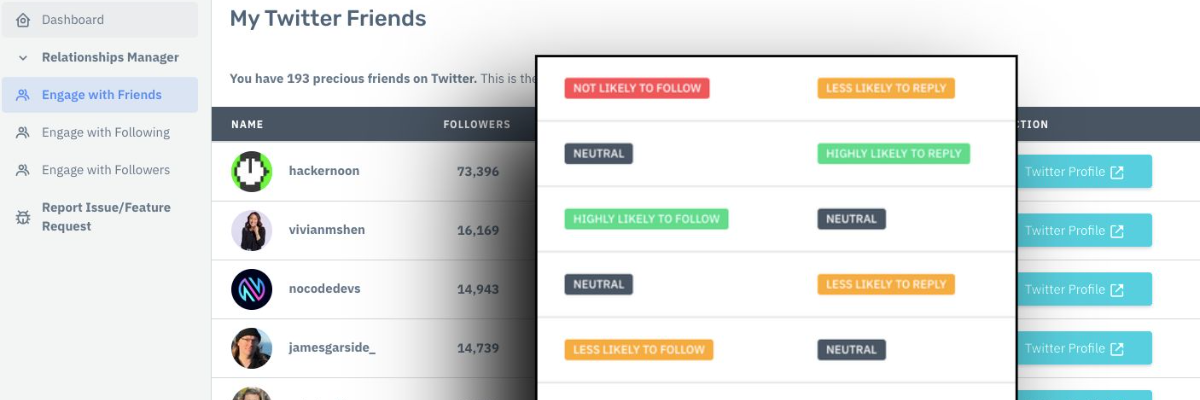
Task: Click the green Highly Likely to Reply badge
Action: coord(893,154)
